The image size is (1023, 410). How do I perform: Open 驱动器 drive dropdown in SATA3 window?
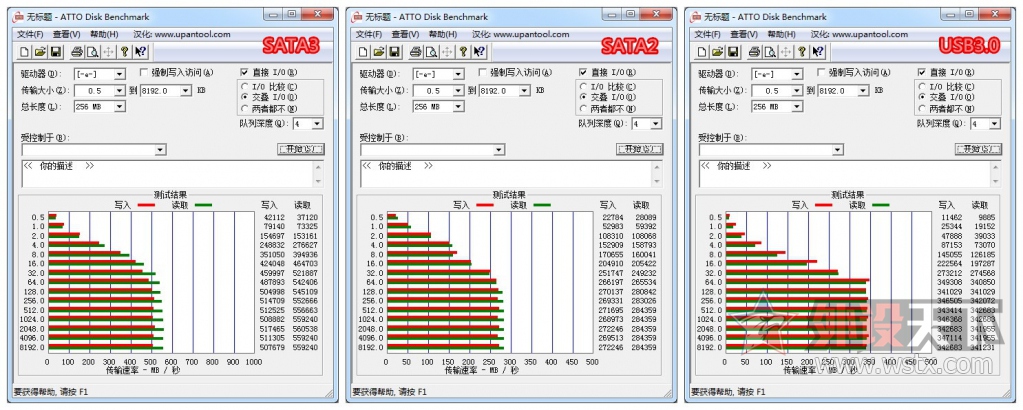click(119, 74)
